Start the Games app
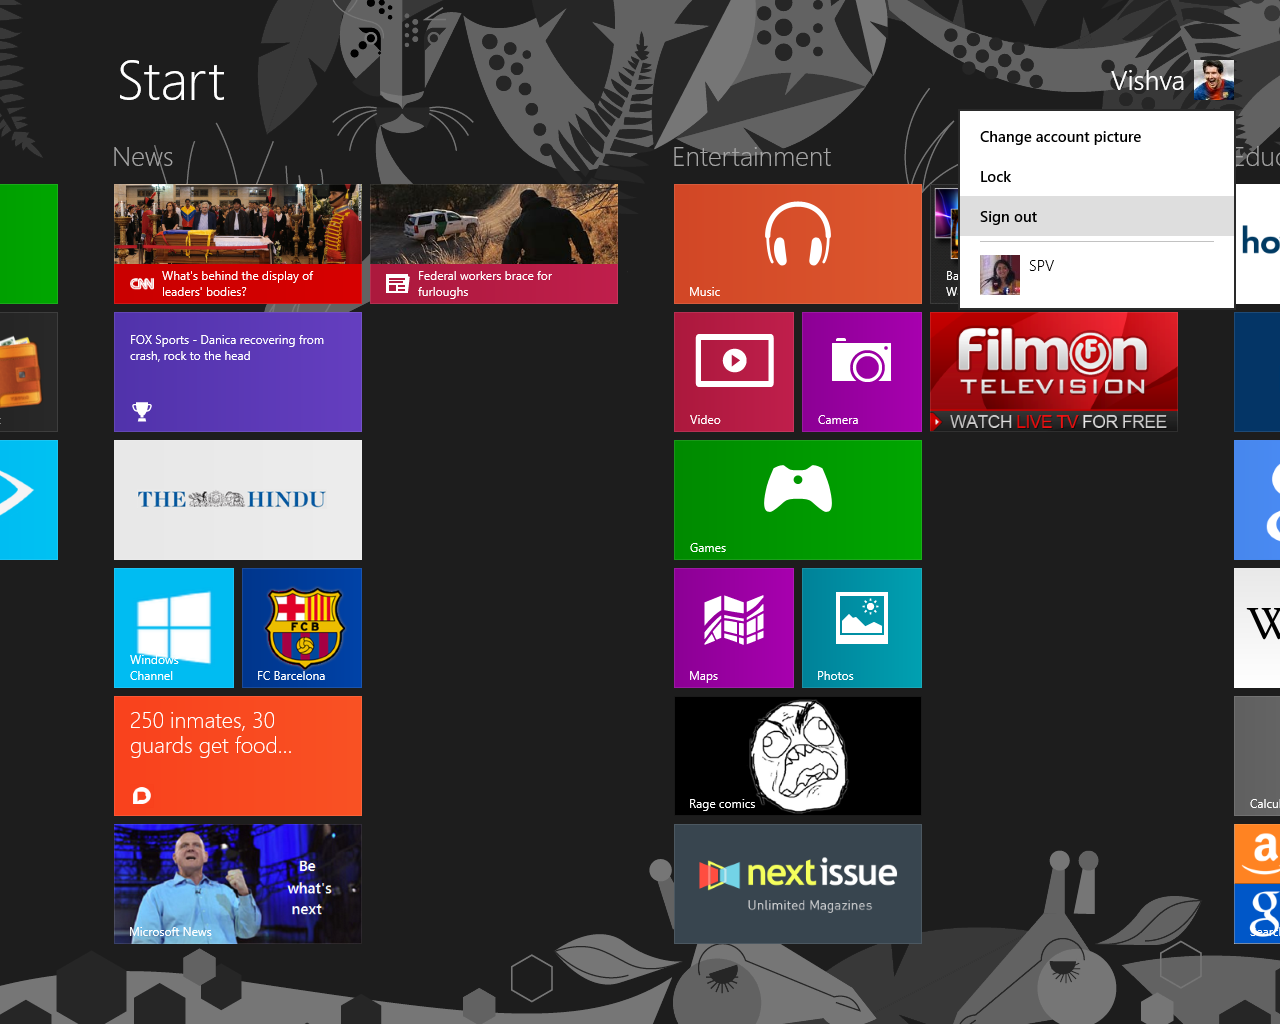Viewport: 1280px width, 1024px height. coord(797,499)
